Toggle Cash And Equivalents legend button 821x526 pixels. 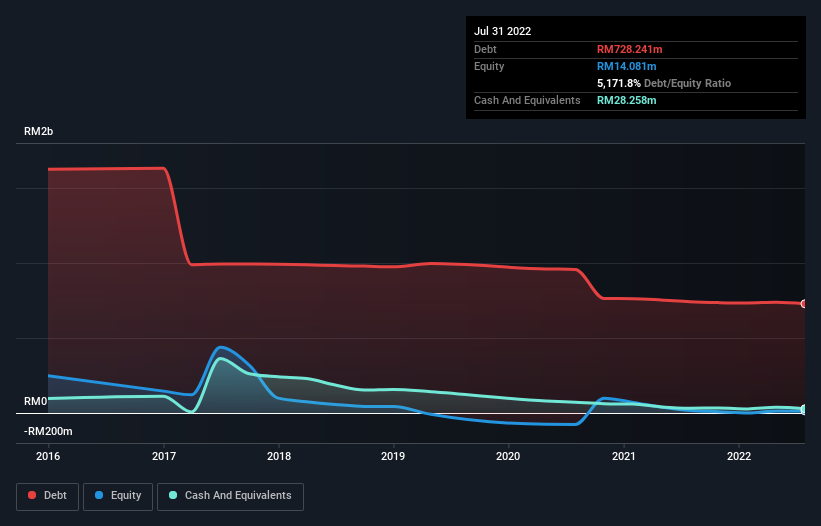pyautogui.click(x=230, y=496)
